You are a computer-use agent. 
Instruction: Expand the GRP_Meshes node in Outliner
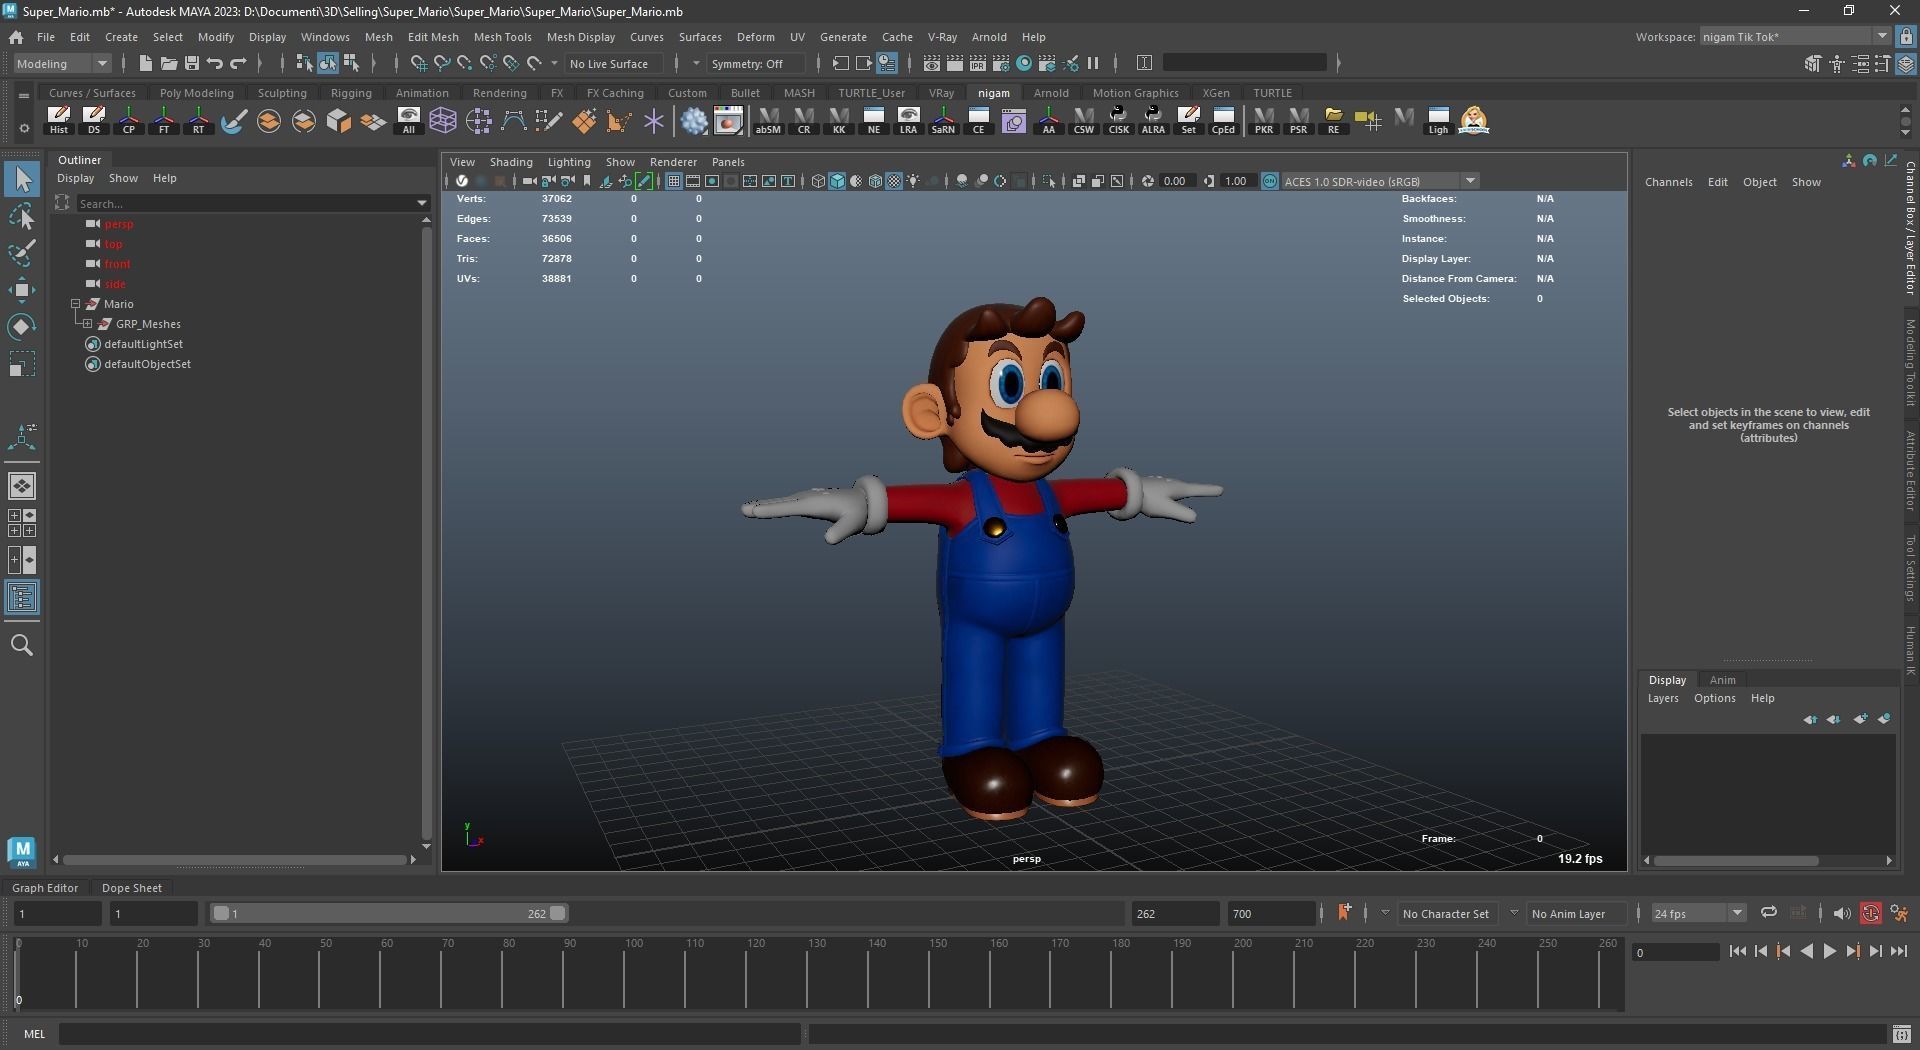88,324
